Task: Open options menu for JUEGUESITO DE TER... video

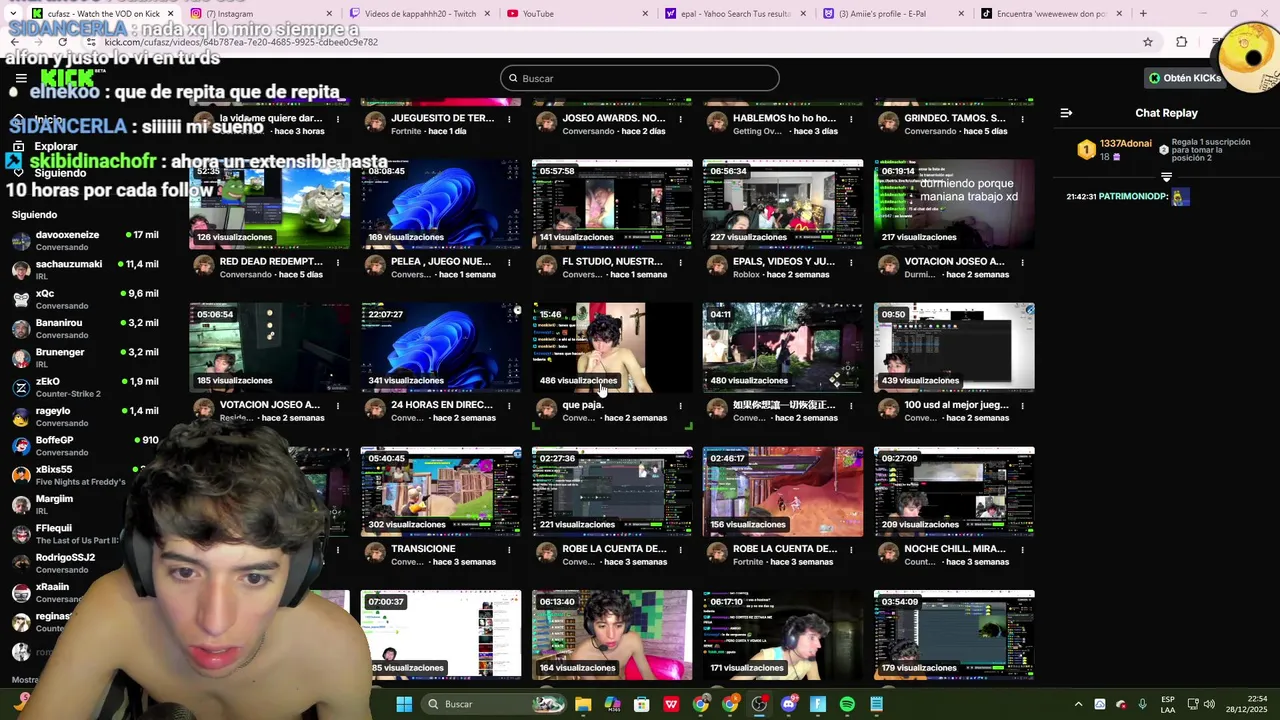Action: click(x=510, y=119)
